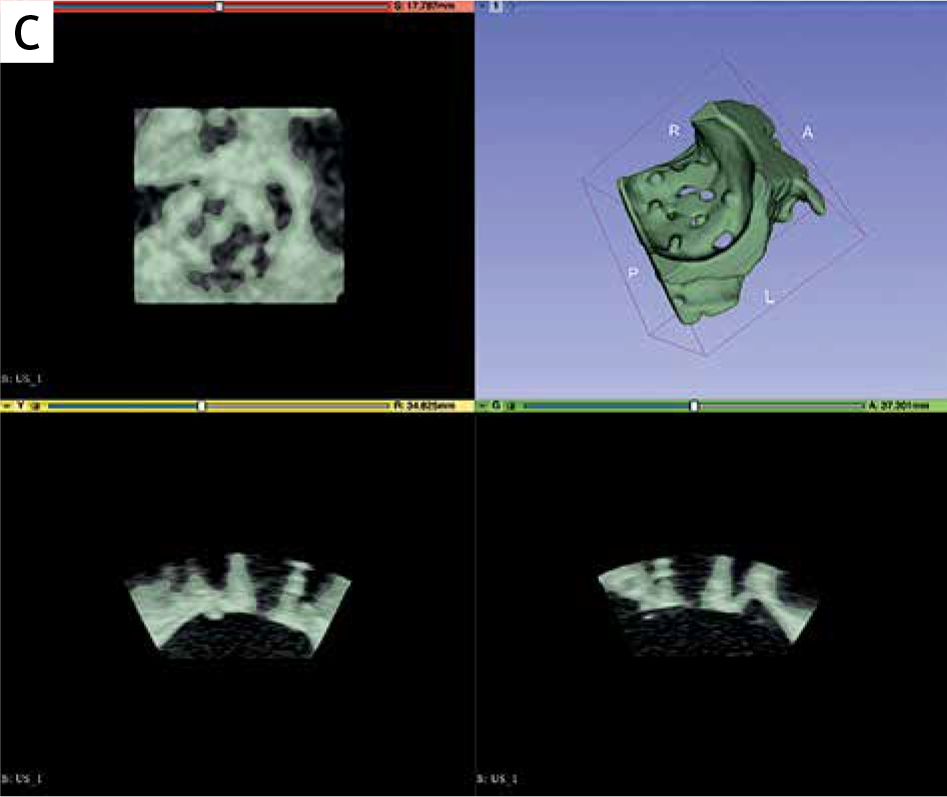Image resolution: width=947 pixels, height=797 pixels.
Task: Select the 'G' green slice view label
Action: (497, 406)
